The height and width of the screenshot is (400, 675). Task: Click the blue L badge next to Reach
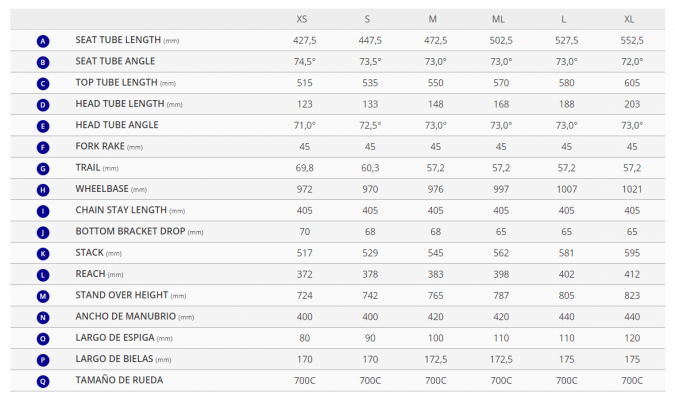pos(42,274)
